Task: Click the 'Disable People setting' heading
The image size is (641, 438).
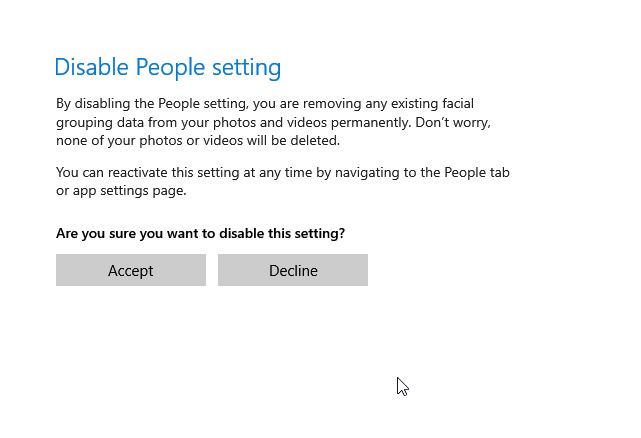Action: 167,68
